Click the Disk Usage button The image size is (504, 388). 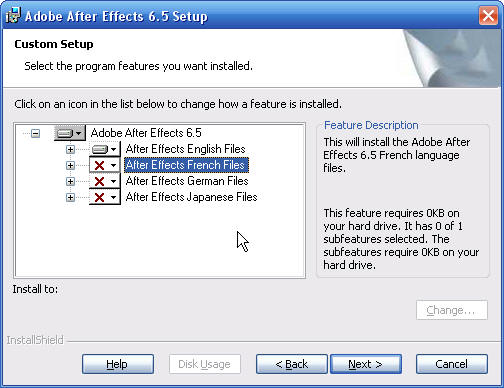[x=205, y=364]
